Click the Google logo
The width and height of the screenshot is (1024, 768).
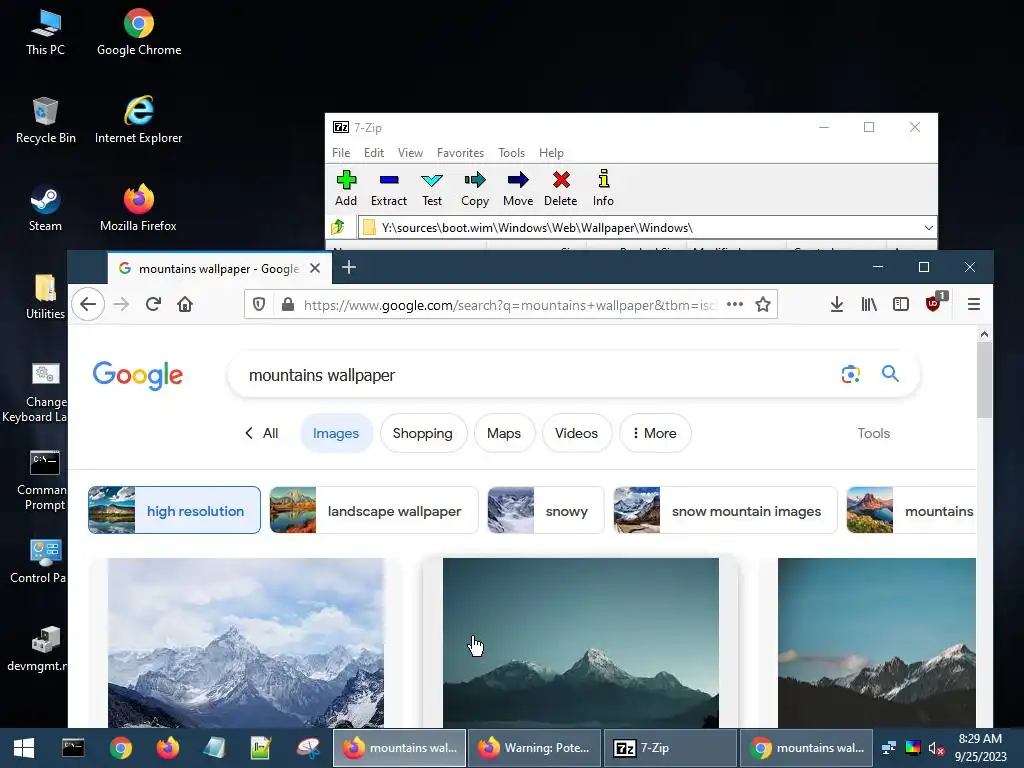tap(138, 376)
